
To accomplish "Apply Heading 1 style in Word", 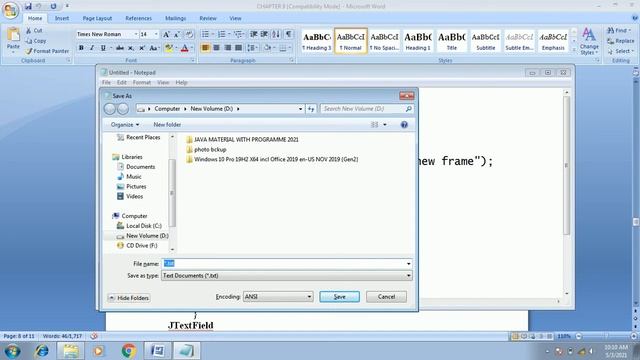I will (x=418, y=41).
